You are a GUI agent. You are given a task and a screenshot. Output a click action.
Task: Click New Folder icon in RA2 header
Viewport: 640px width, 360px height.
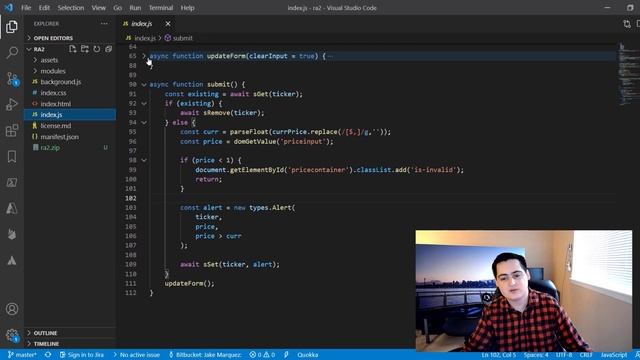tap(84, 49)
